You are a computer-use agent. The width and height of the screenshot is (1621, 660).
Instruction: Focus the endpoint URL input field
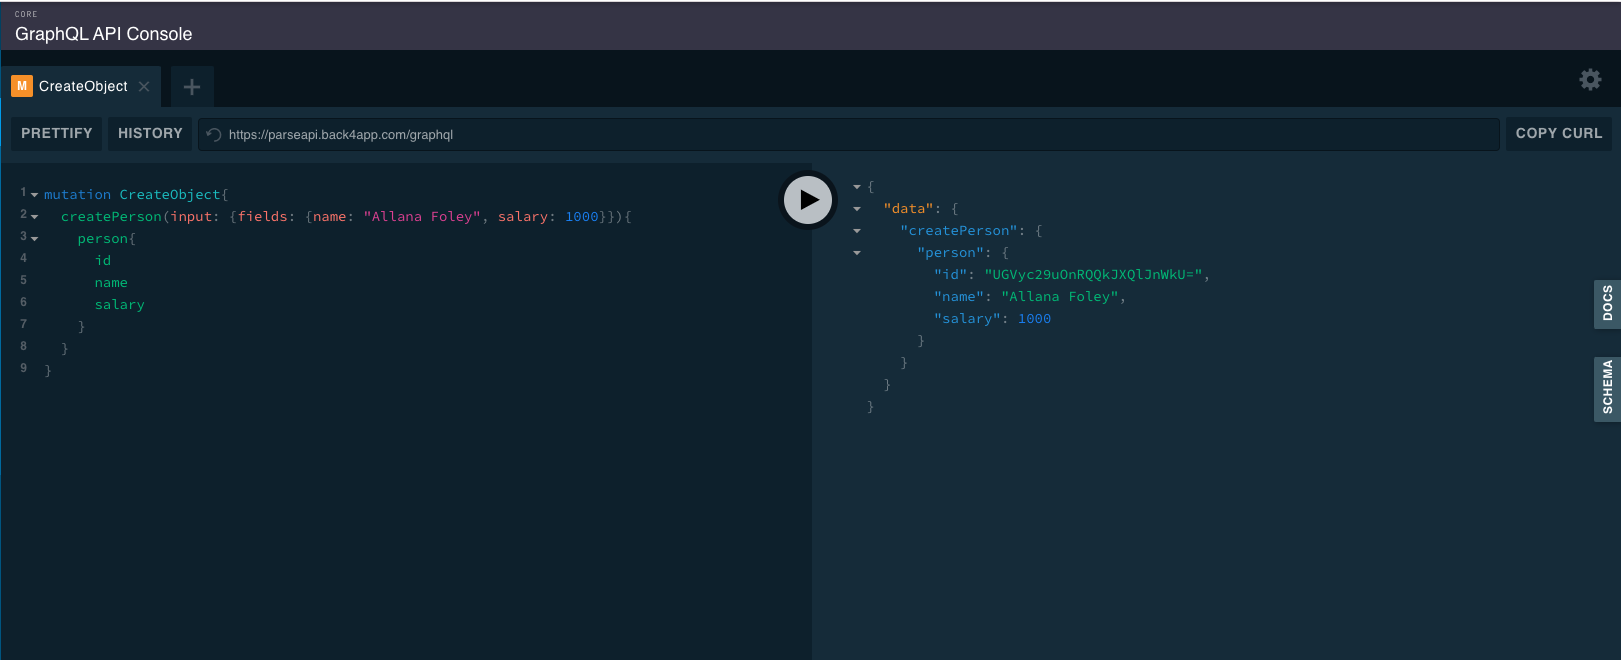tap(849, 134)
